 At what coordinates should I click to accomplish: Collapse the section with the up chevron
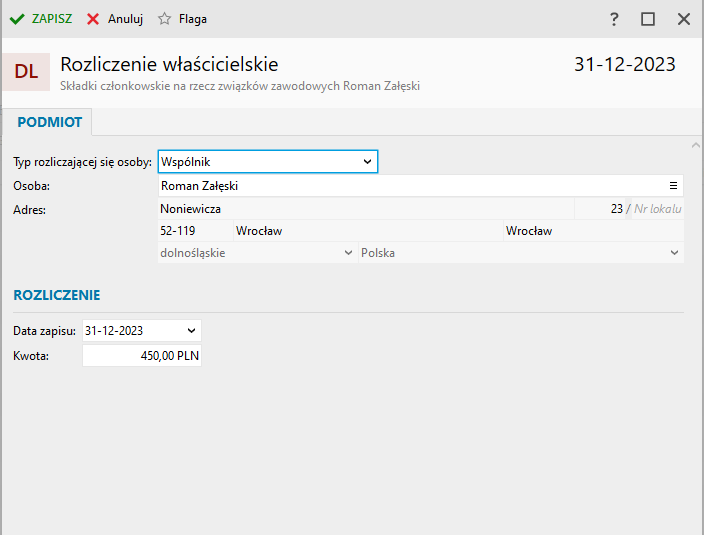click(x=695, y=145)
